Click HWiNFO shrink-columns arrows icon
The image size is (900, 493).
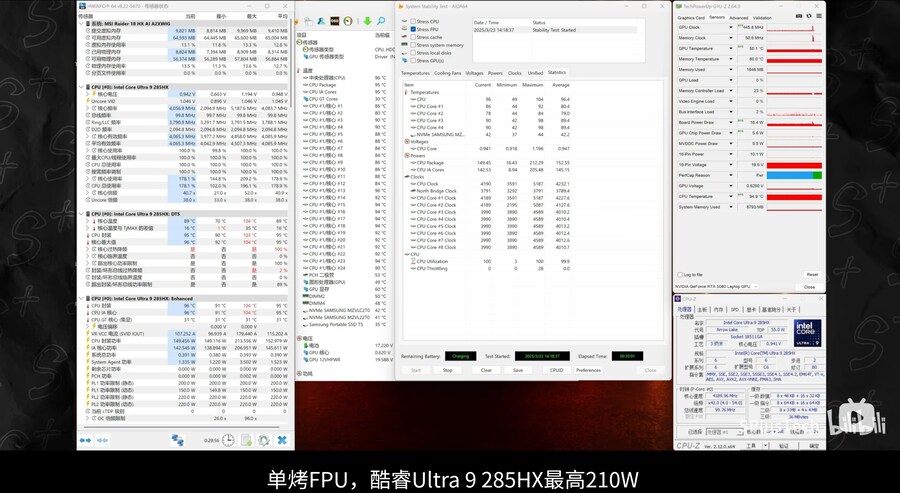click(103, 440)
